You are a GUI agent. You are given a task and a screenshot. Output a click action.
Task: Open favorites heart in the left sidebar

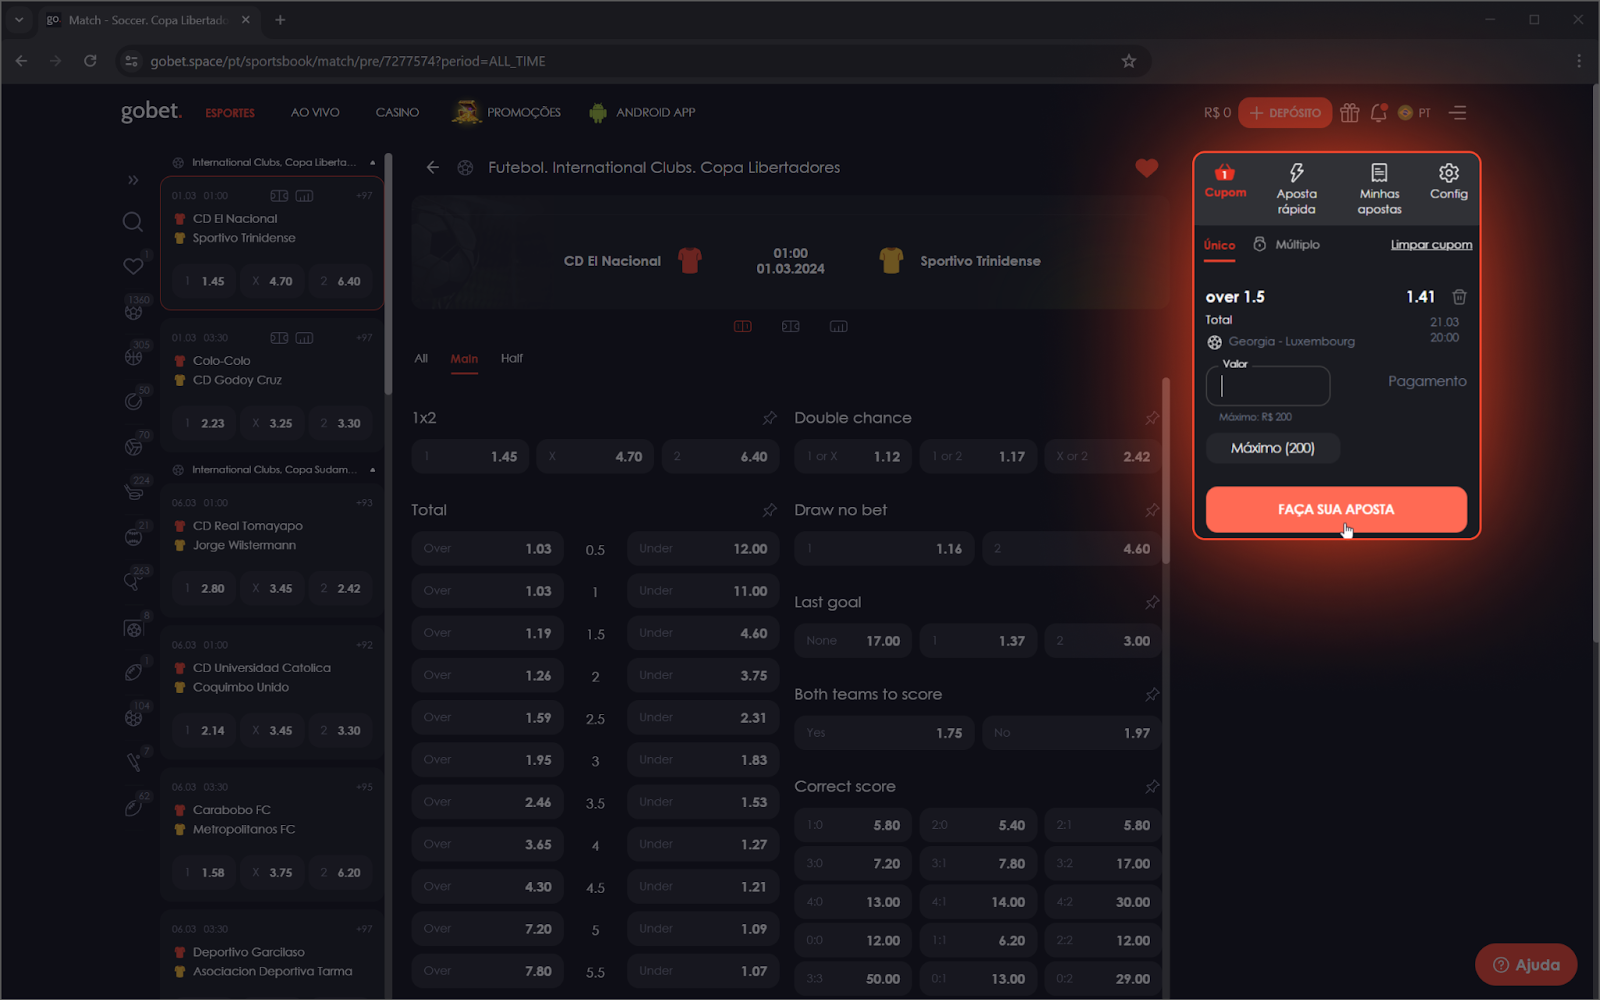[133, 266]
